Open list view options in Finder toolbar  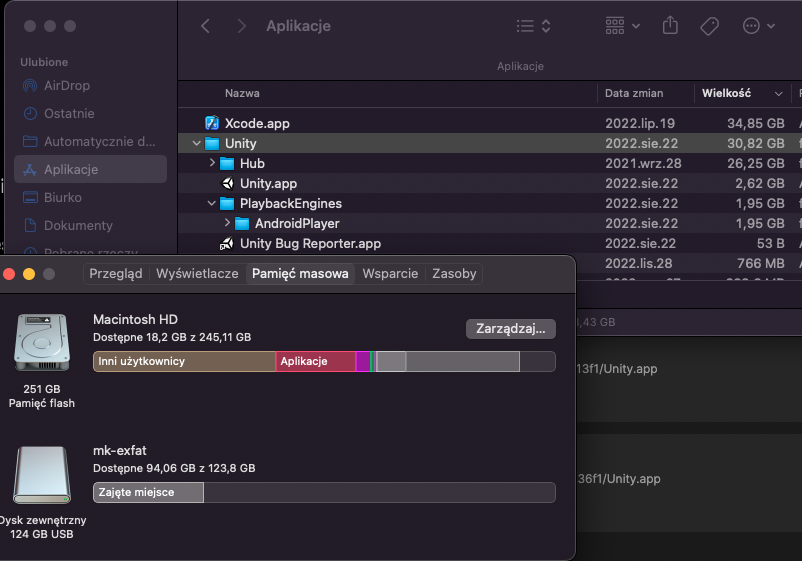tap(533, 26)
